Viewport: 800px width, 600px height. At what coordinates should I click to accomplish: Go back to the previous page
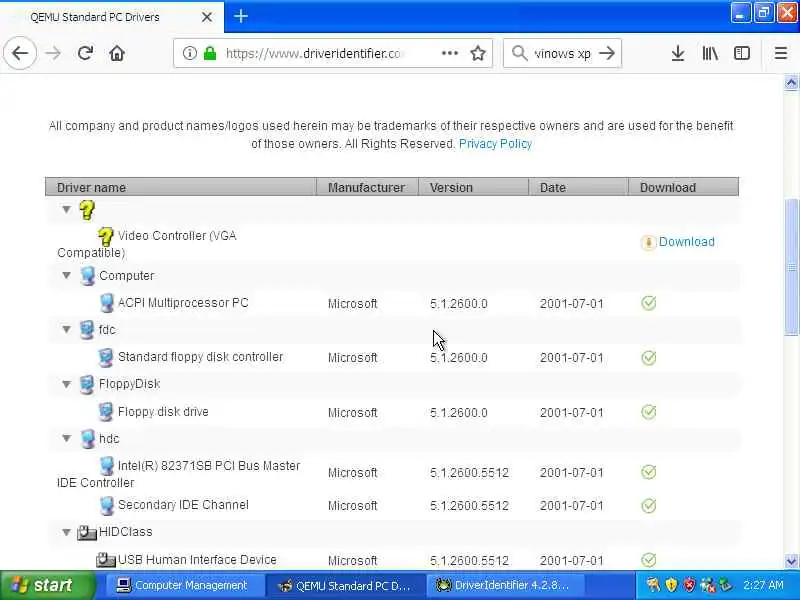point(20,53)
